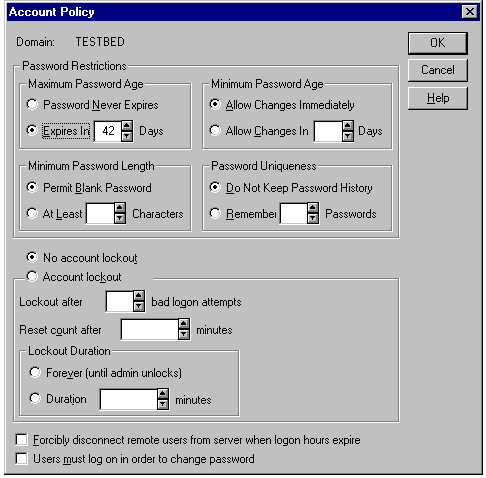Increase the Expires In days spinner
This screenshot has height=478, width=486.
[x=127, y=126]
